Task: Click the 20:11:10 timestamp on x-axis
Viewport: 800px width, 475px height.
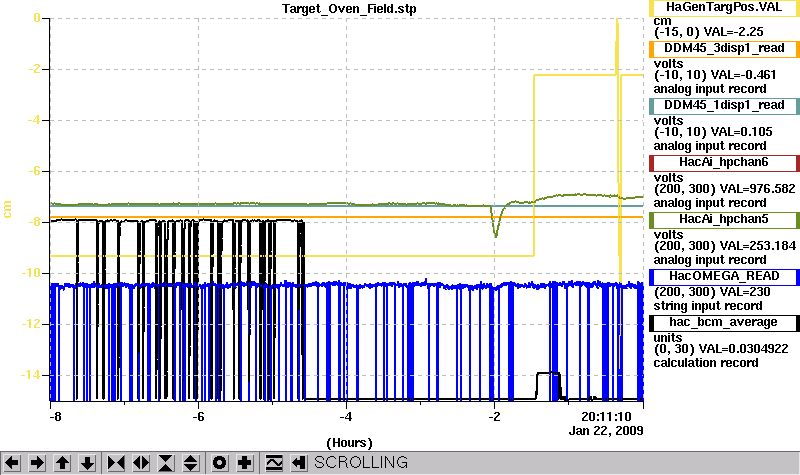Action: pos(607,417)
